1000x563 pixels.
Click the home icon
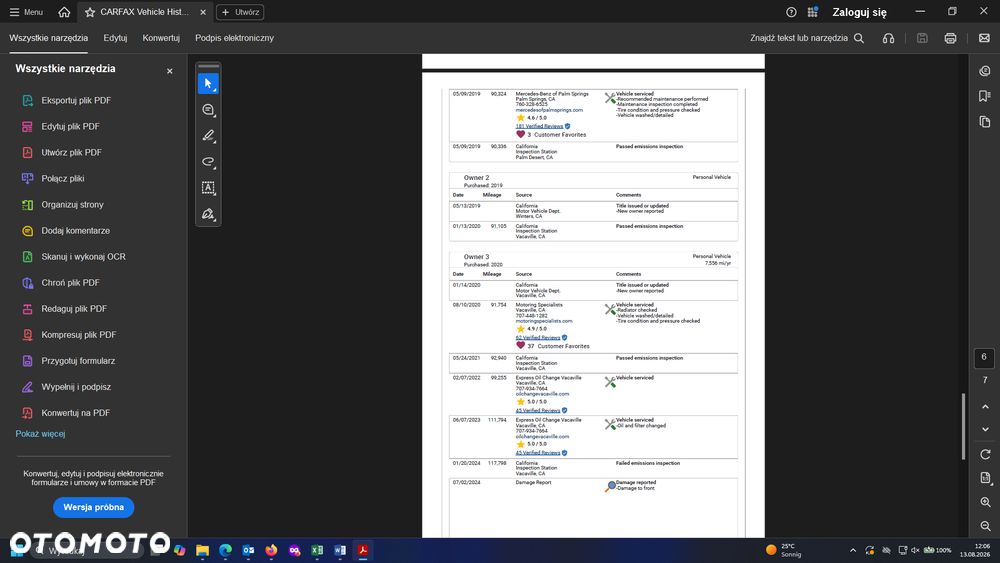(64, 12)
